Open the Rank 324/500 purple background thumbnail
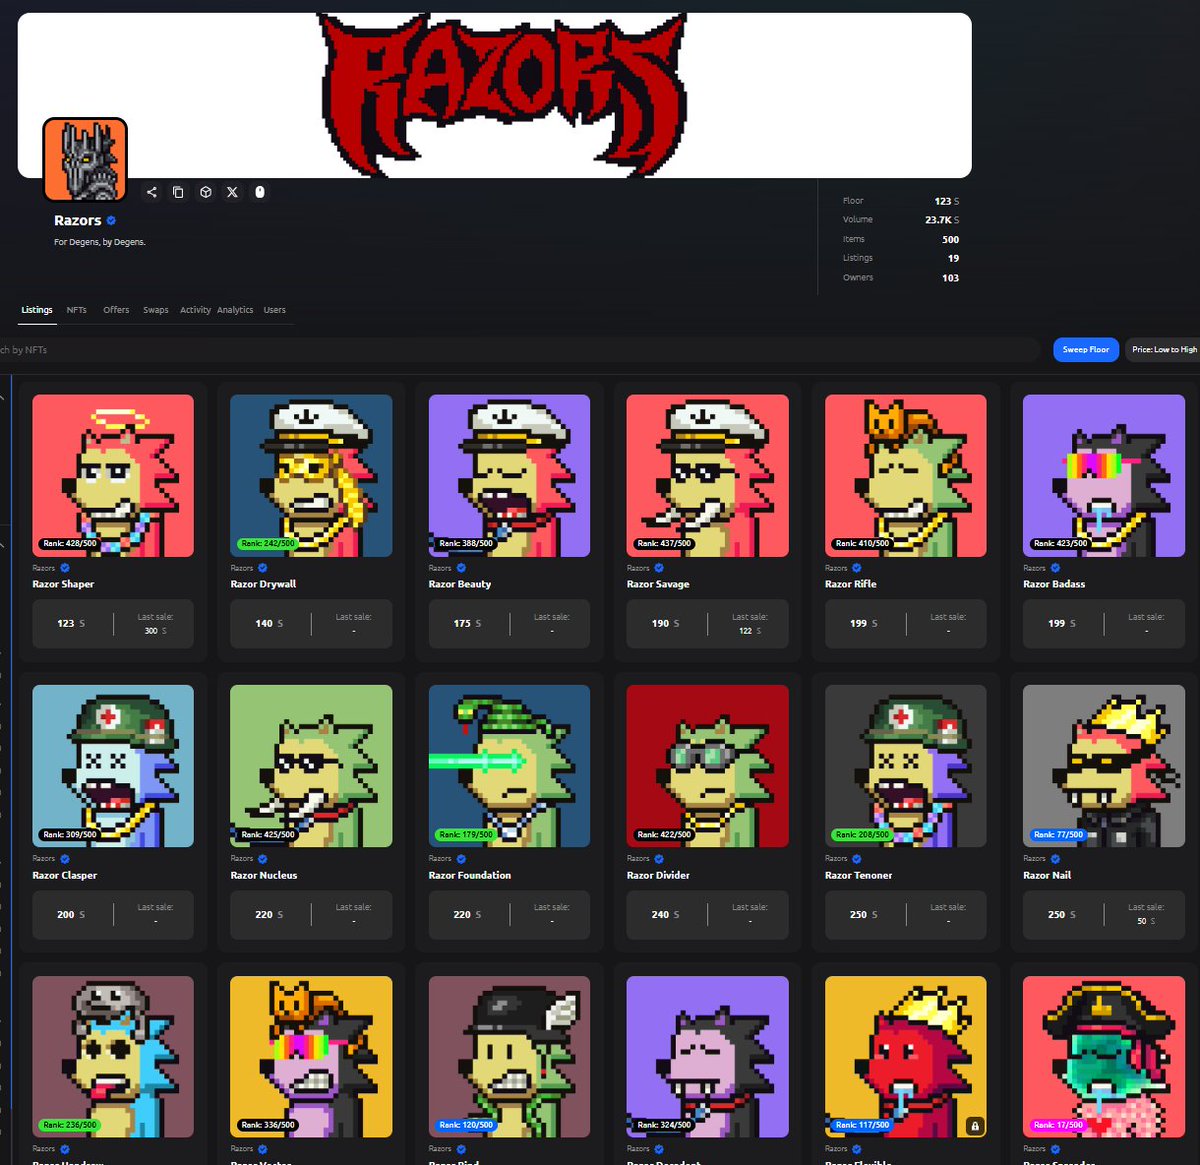 tap(707, 1057)
